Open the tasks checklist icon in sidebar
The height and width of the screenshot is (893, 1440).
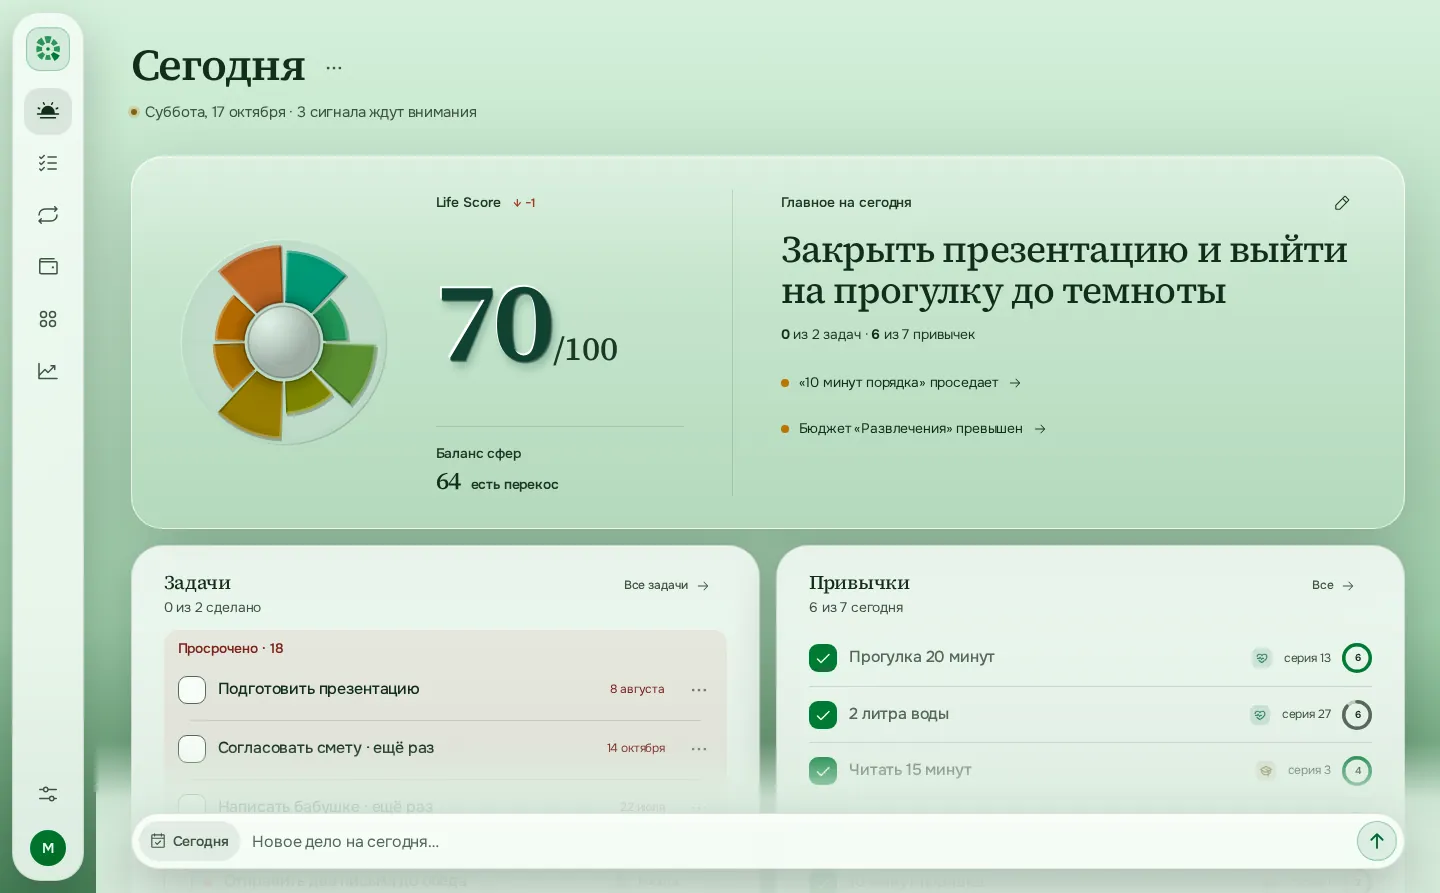click(x=48, y=163)
